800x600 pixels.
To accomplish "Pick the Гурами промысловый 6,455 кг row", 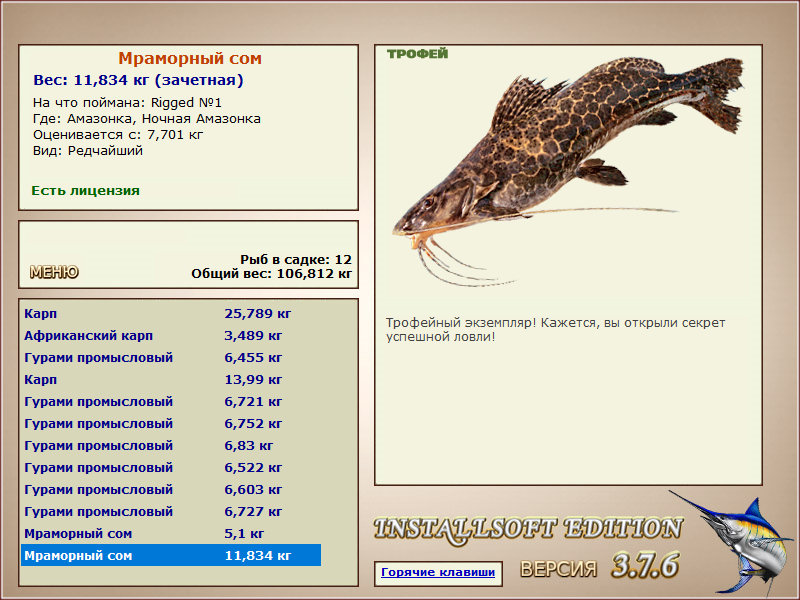I will click(171, 358).
